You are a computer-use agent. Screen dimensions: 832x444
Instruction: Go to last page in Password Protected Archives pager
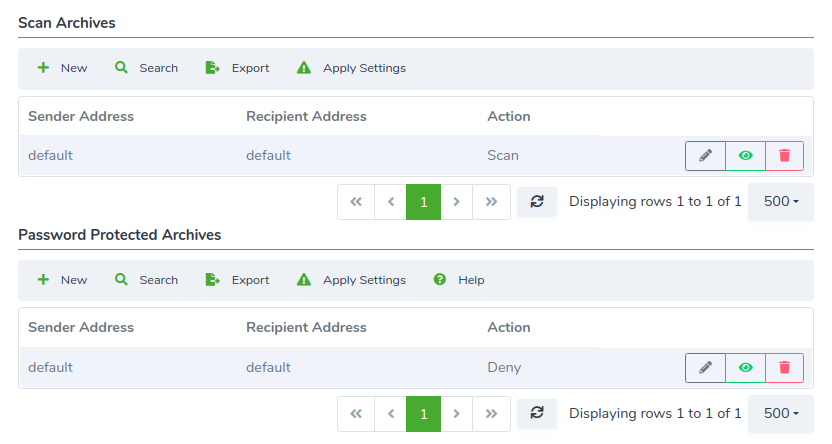click(x=491, y=414)
